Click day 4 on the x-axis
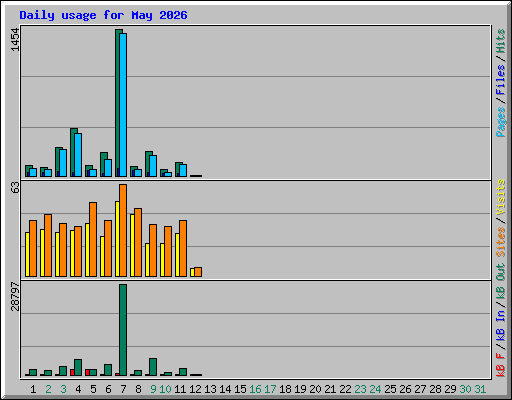Image resolution: width=512 pixels, height=400 pixels. 78,389
